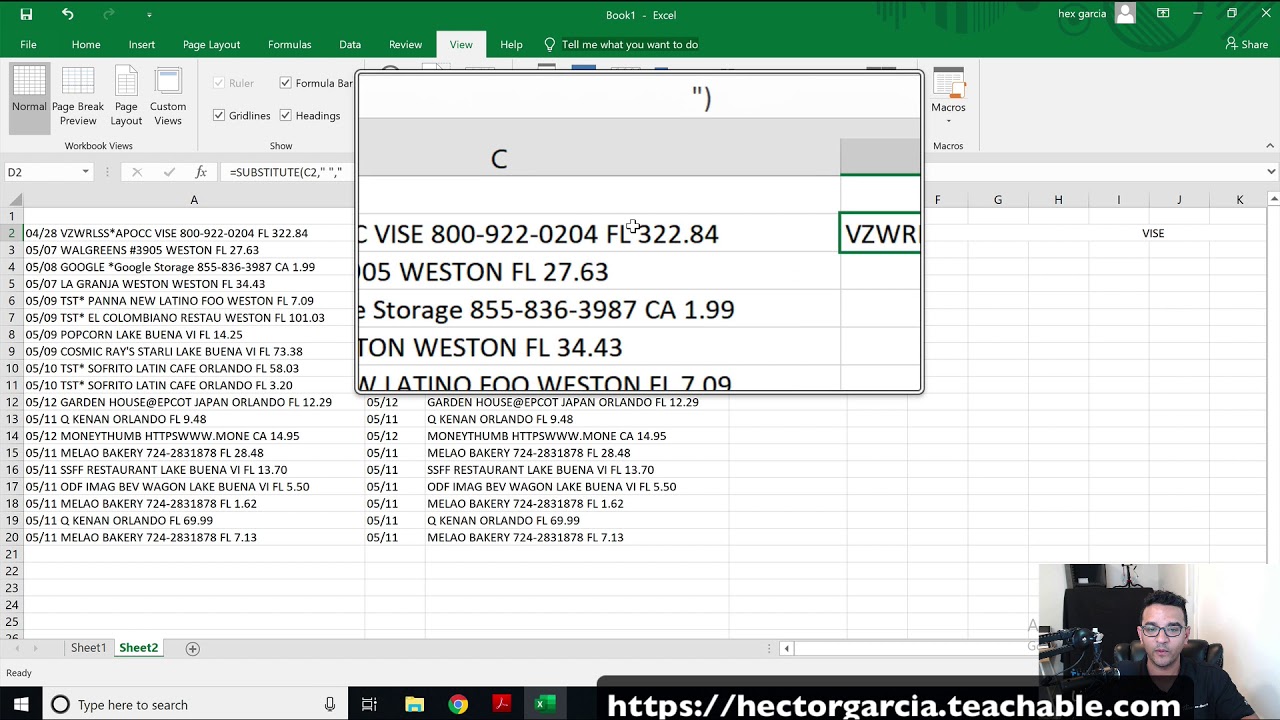Click Tell me what you want to do
The height and width of the screenshot is (720, 1280).
coord(630,44)
